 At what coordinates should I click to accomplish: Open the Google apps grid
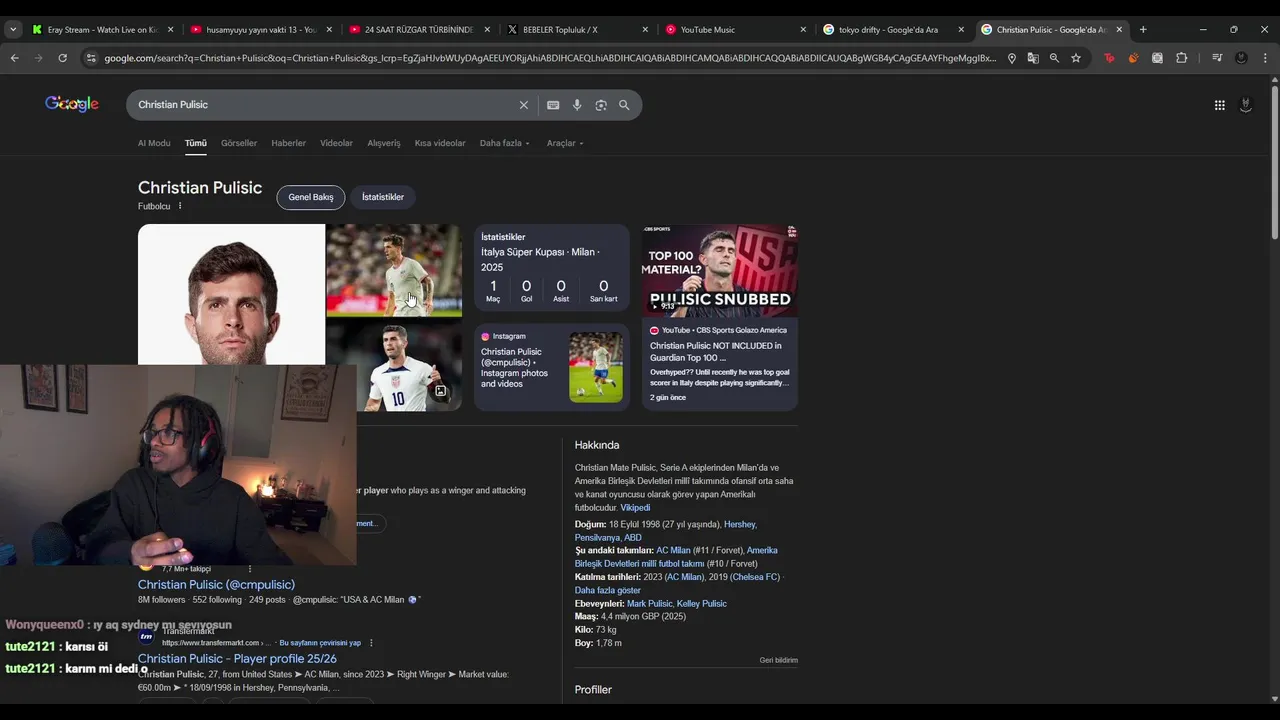tap(1219, 105)
